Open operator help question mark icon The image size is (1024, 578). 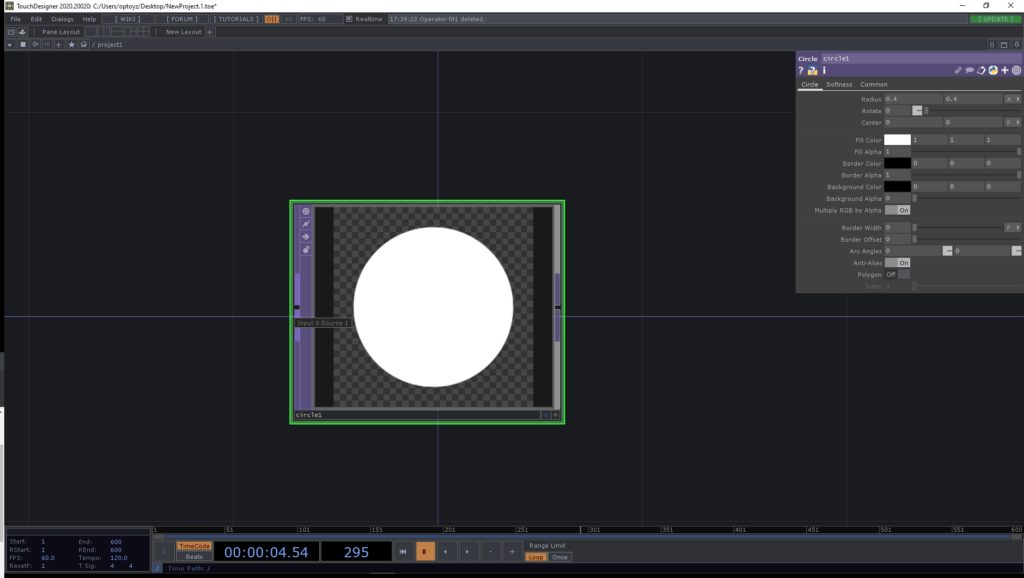(801, 71)
